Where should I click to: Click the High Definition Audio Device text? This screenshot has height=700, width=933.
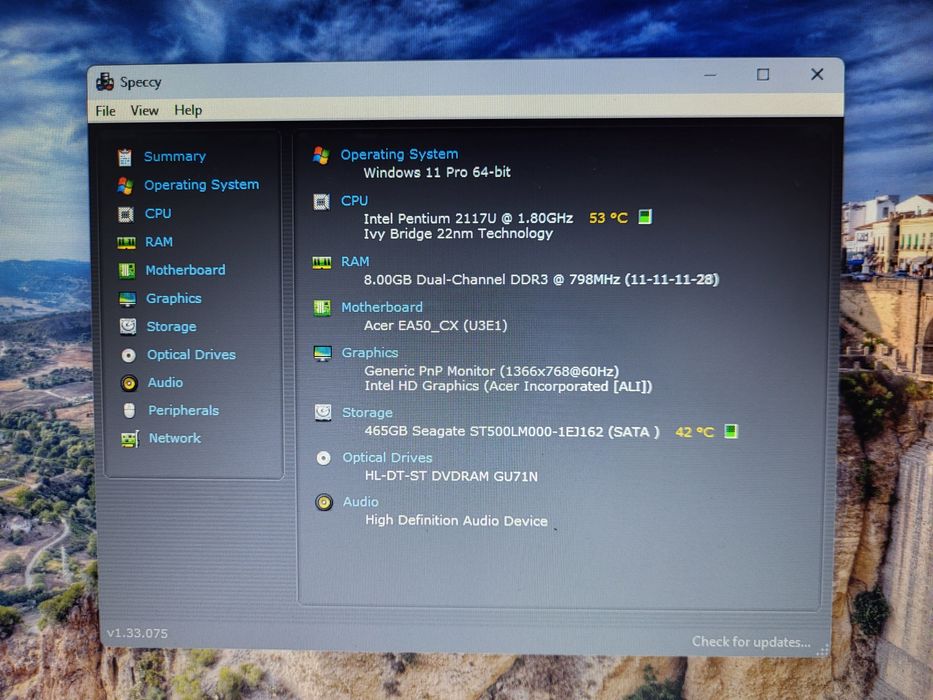(x=456, y=521)
